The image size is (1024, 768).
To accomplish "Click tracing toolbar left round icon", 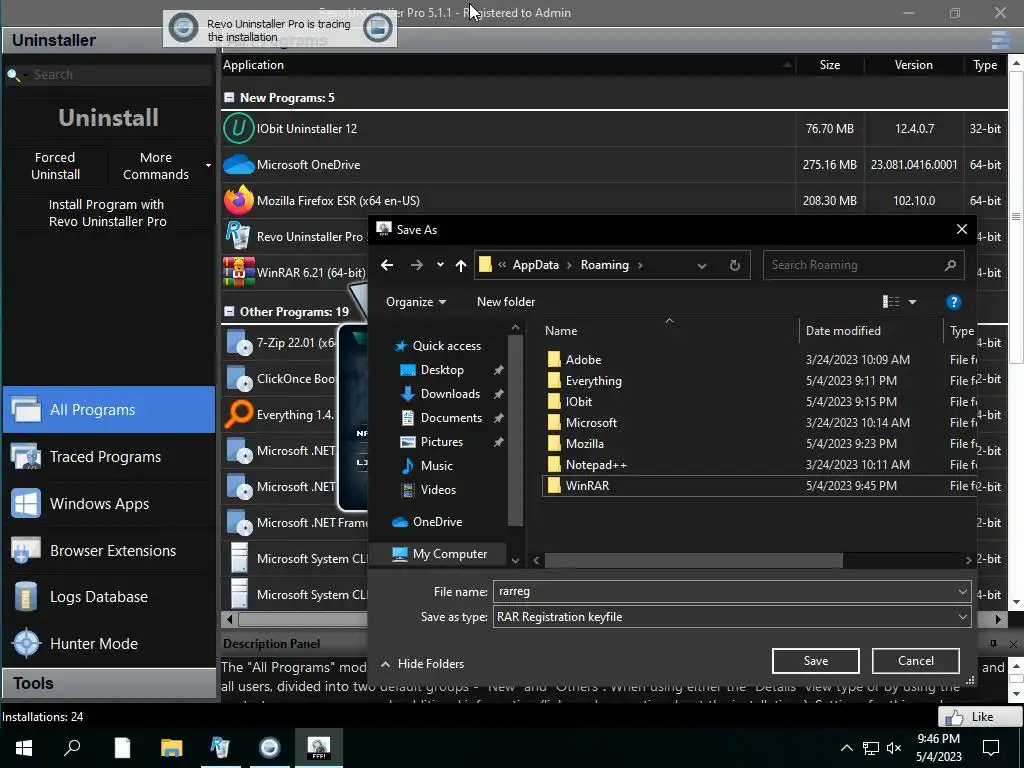I will (184, 28).
